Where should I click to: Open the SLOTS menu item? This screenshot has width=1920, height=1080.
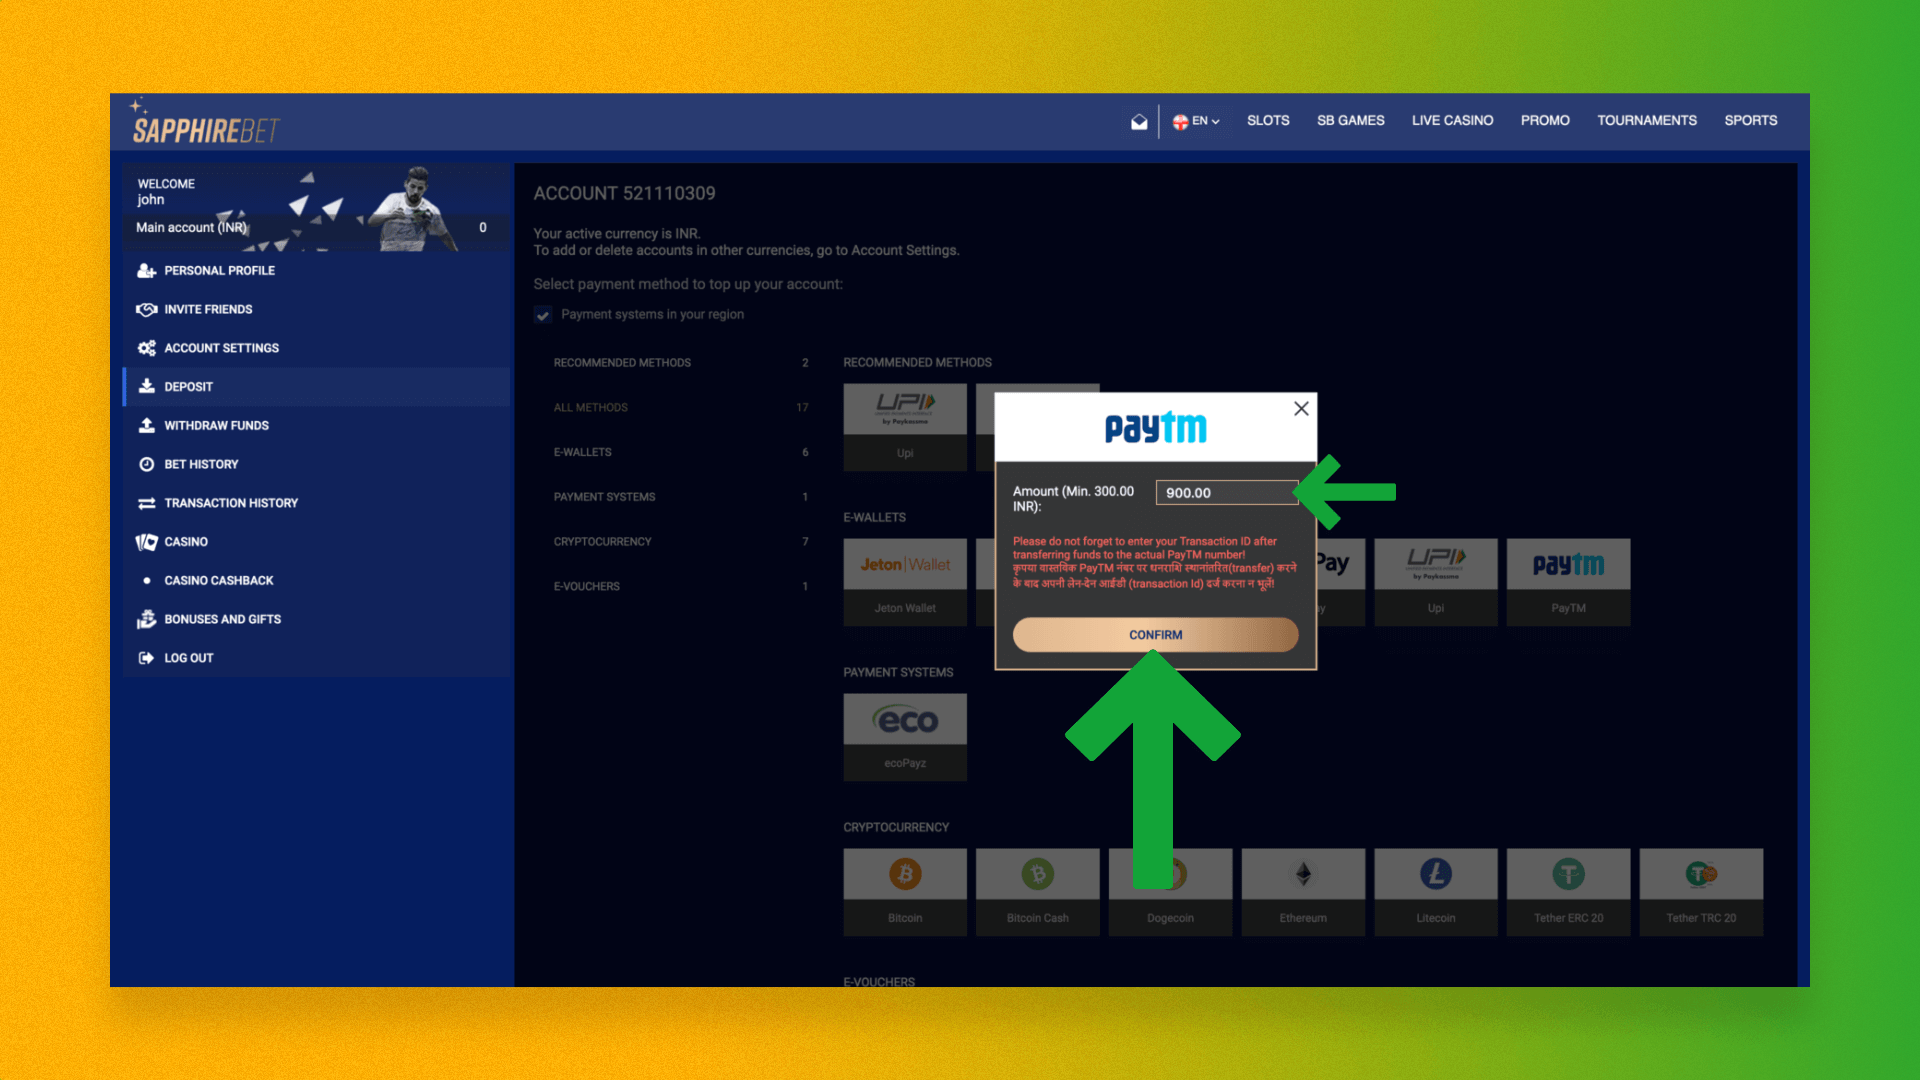click(1265, 120)
